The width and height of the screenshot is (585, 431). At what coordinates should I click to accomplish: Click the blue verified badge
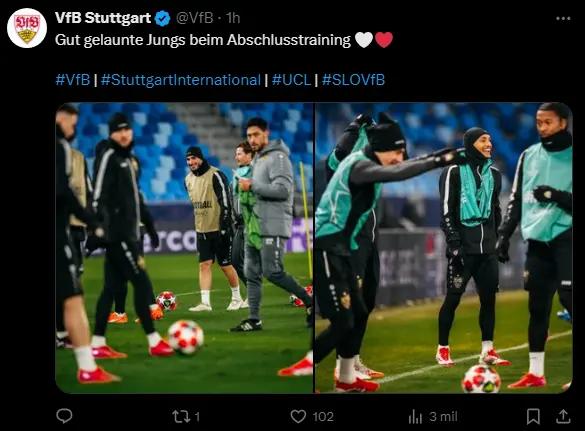pyautogui.click(x=163, y=18)
